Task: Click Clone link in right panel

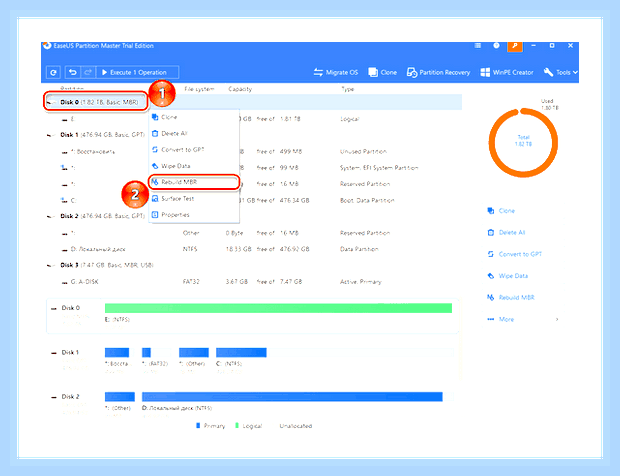Action: coord(507,211)
